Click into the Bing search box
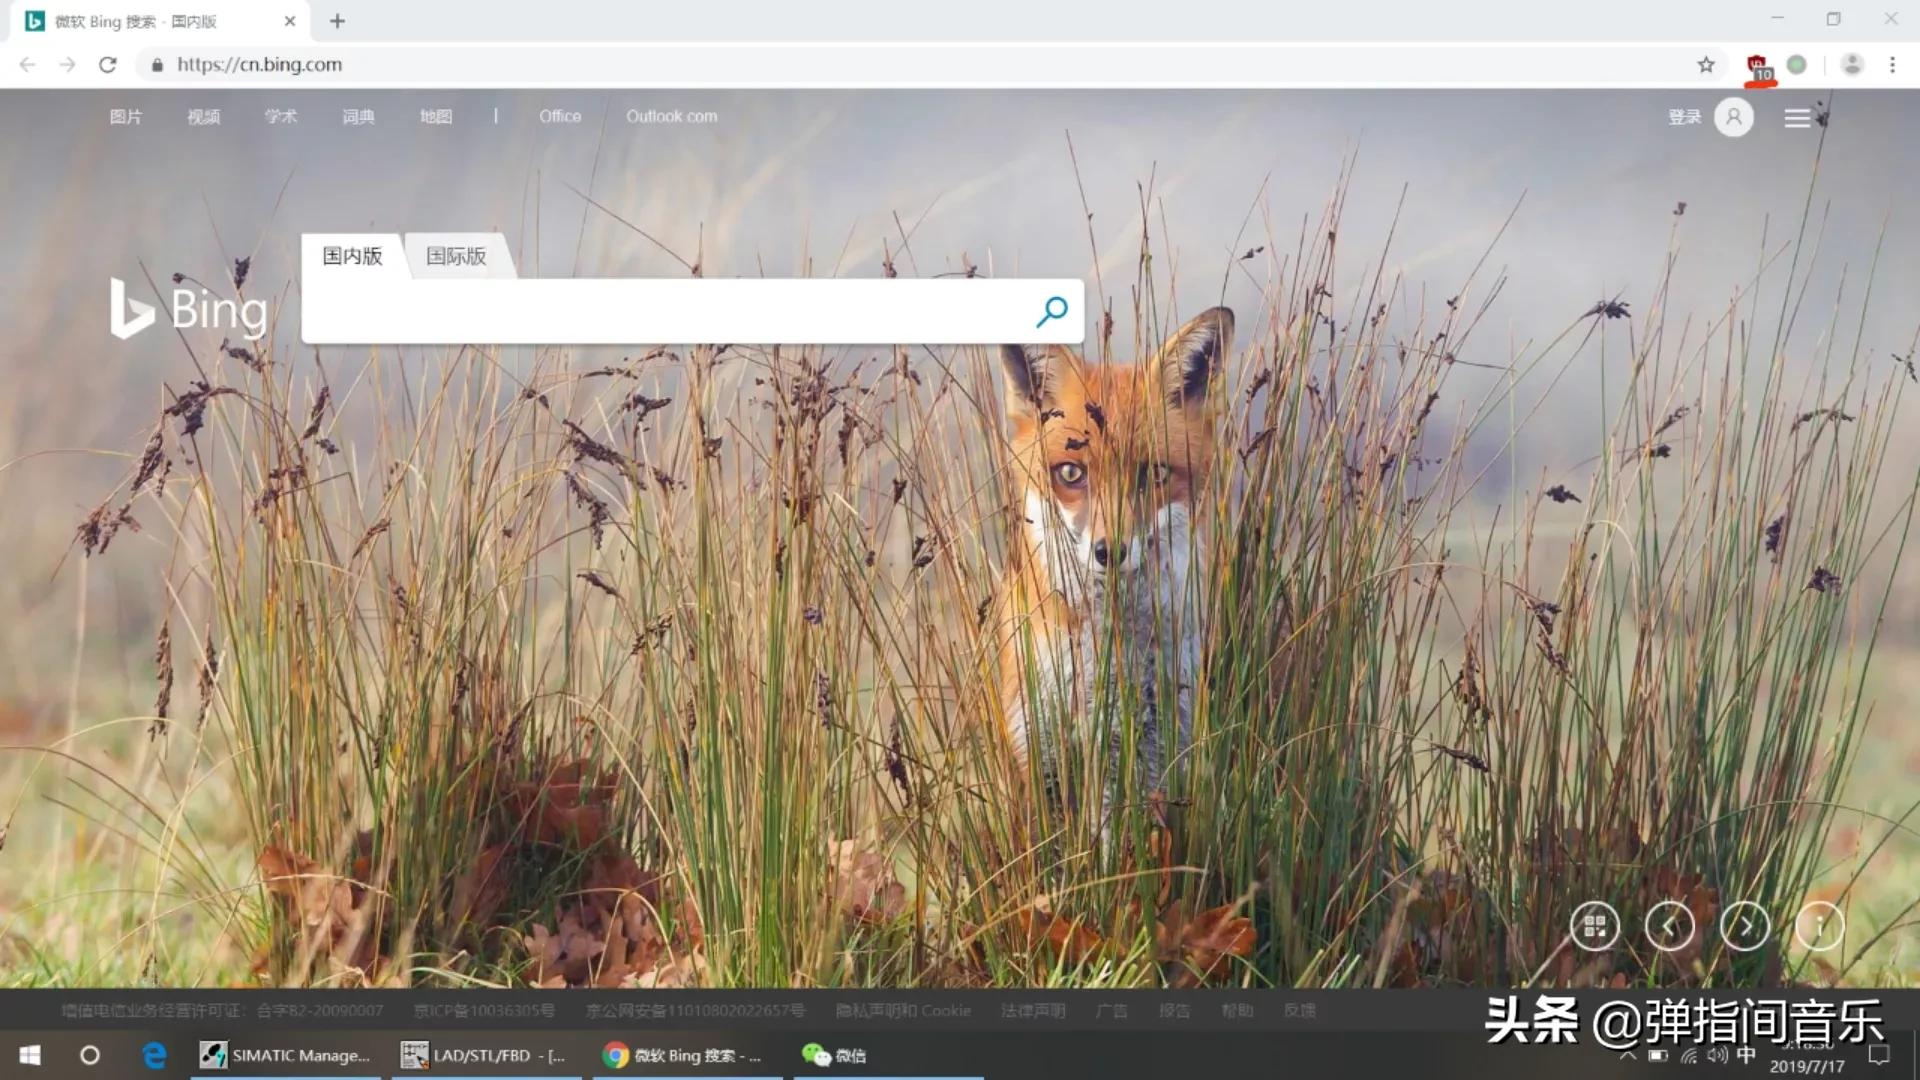 click(660, 312)
